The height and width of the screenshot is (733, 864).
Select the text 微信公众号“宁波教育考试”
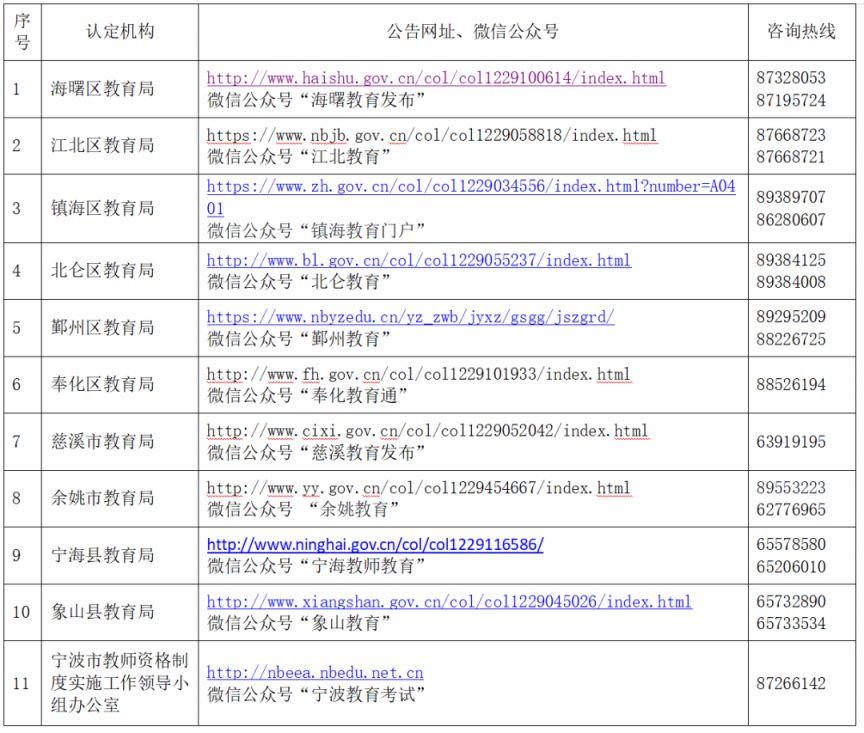[316, 694]
